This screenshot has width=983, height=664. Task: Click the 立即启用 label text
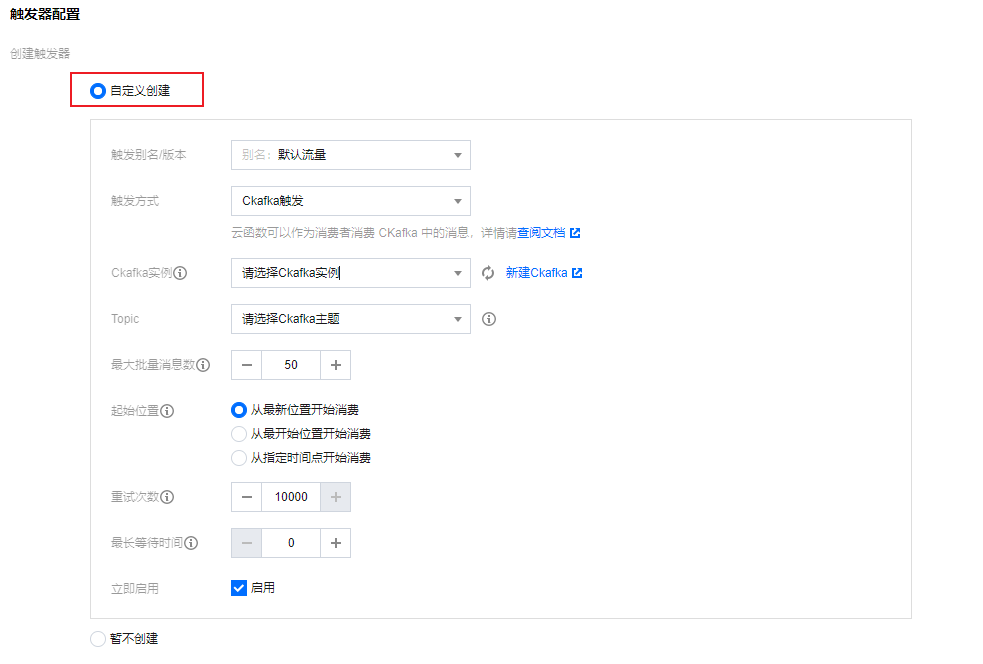click(135, 589)
